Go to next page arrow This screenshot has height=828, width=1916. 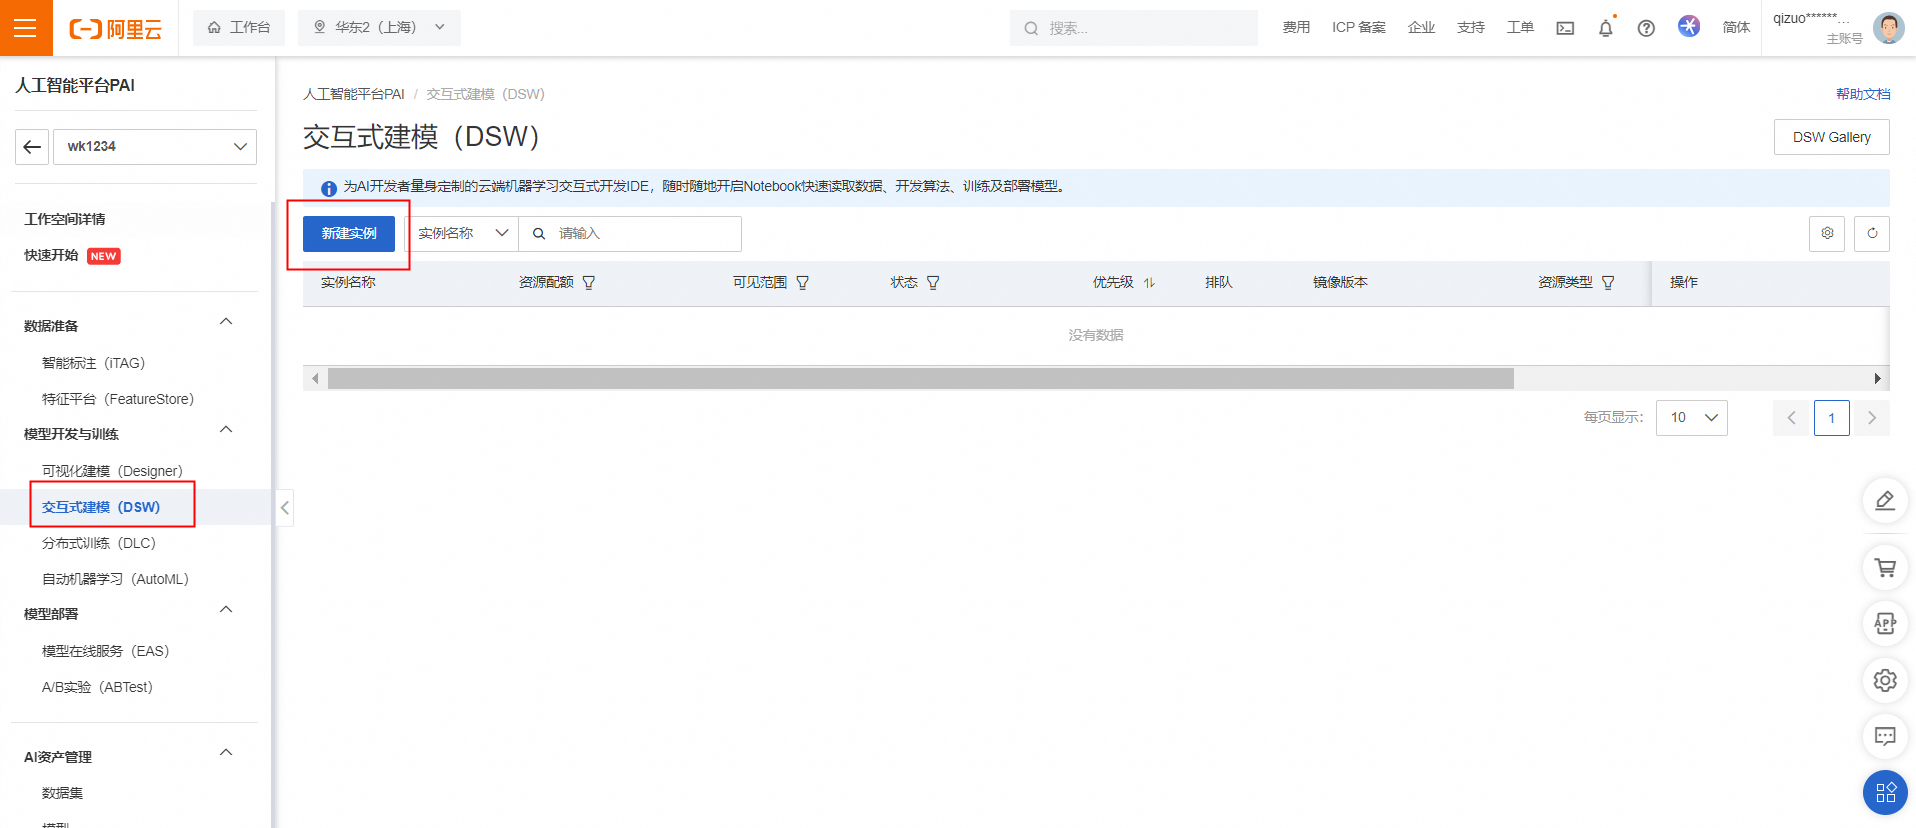(1872, 418)
